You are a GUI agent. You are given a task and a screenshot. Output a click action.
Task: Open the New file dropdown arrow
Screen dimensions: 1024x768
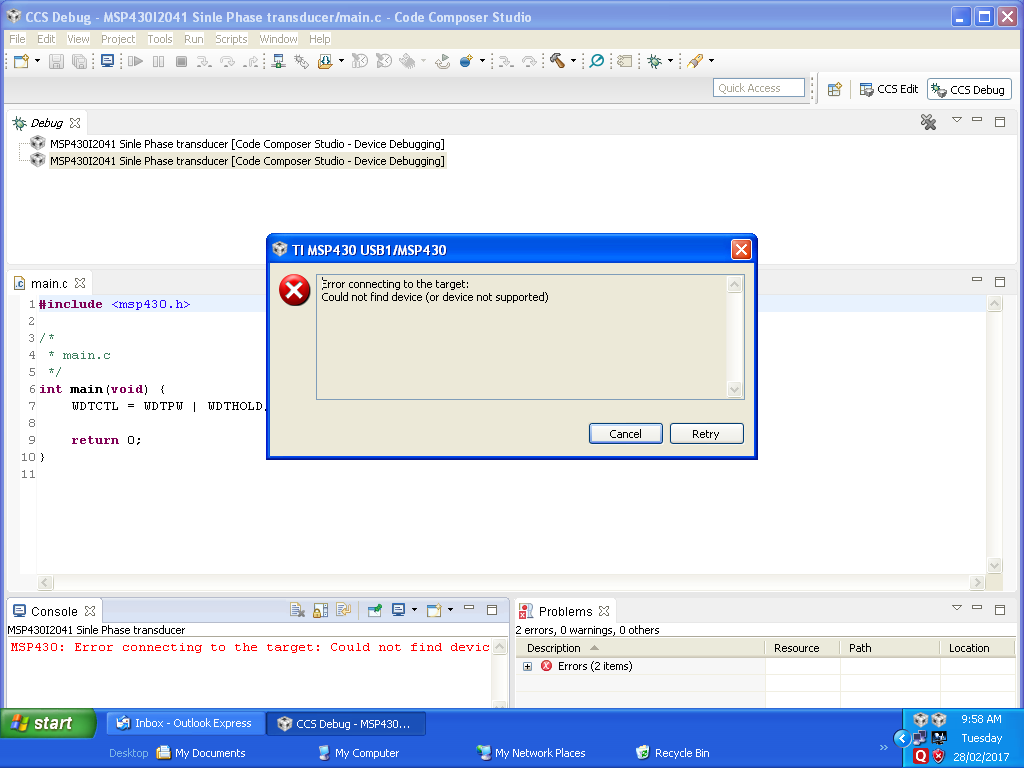pos(37,61)
